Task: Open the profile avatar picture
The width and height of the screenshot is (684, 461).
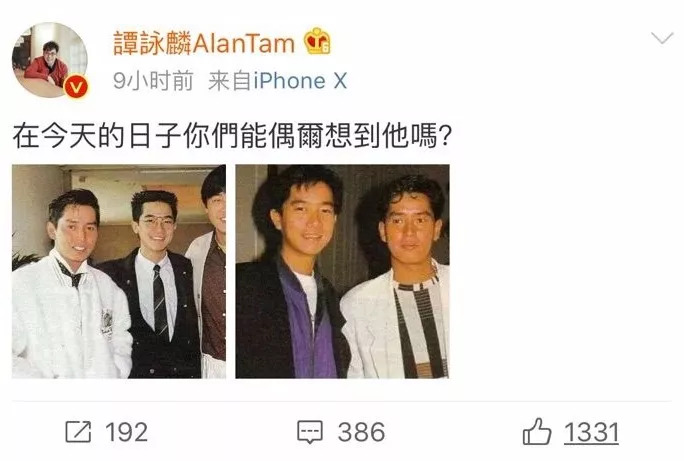Action: pyautogui.click(x=49, y=60)
